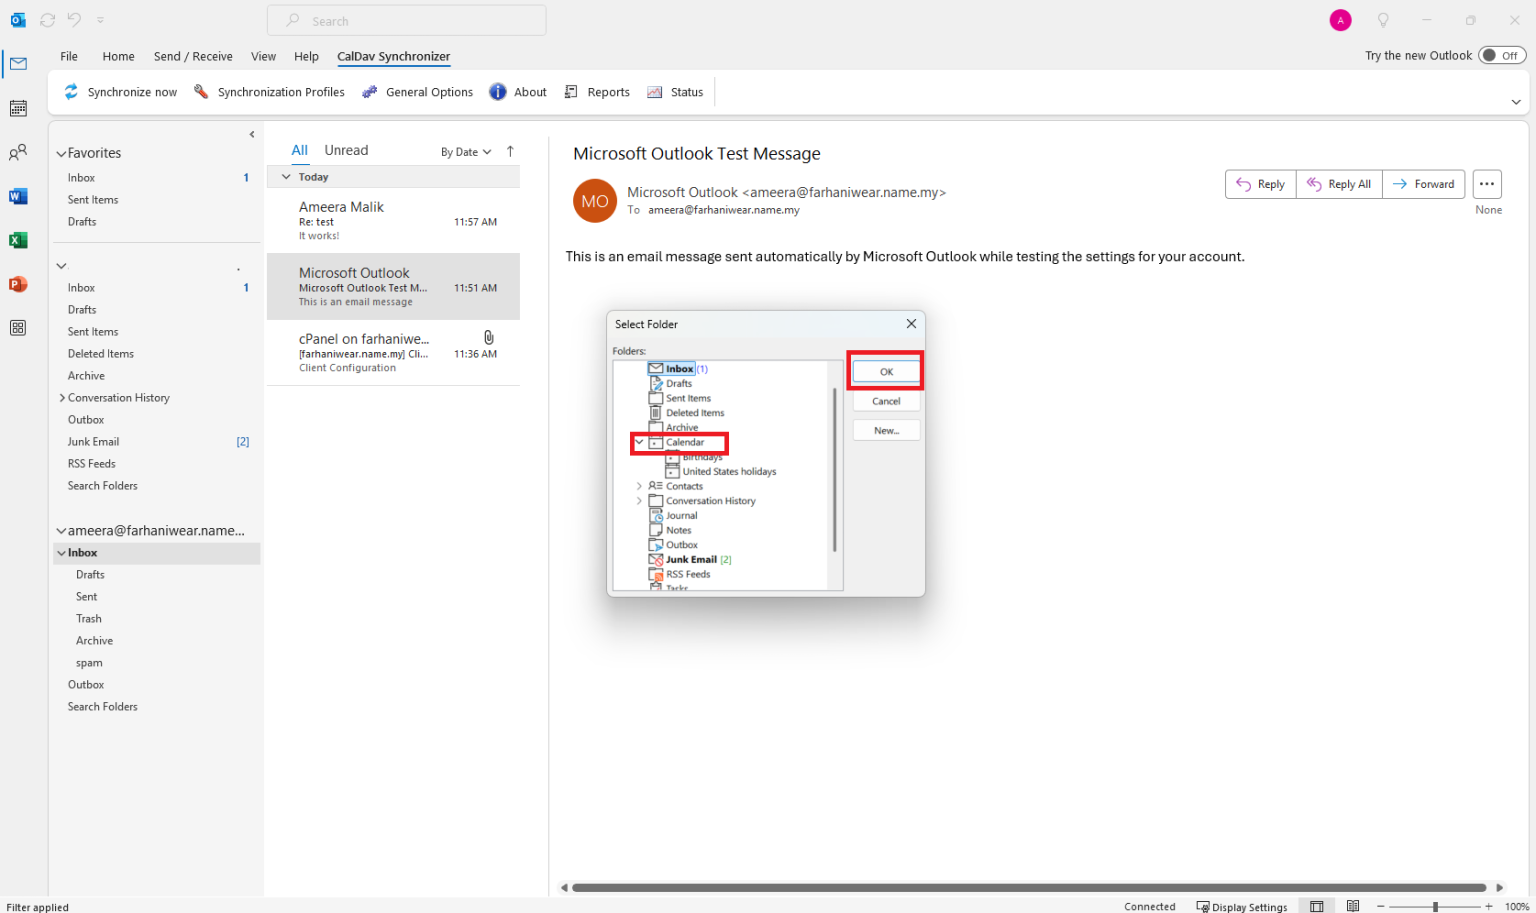Open the Calendar icon in the navigation rail
The image size is (1536, 913).
tap(18, 108)
